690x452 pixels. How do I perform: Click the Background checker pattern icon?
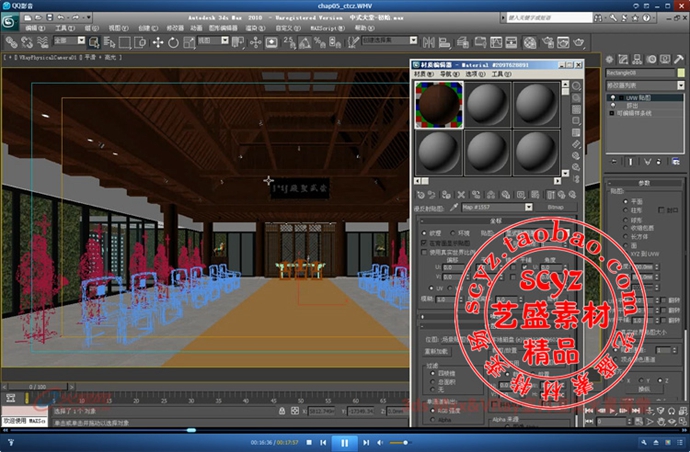click(576, 109)
